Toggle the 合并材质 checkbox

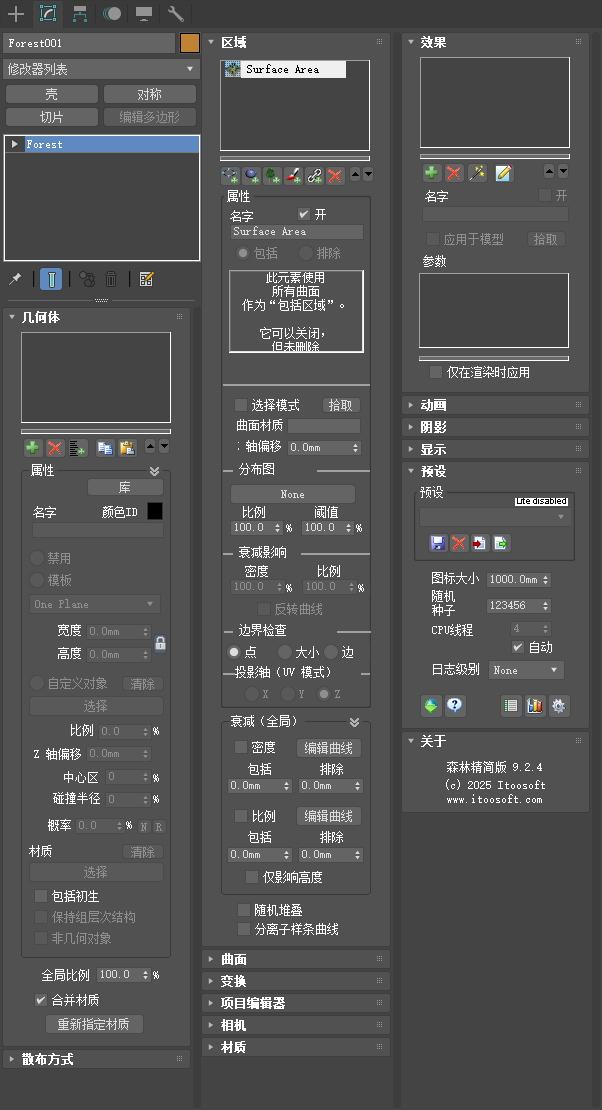(x=41, y=1000)
